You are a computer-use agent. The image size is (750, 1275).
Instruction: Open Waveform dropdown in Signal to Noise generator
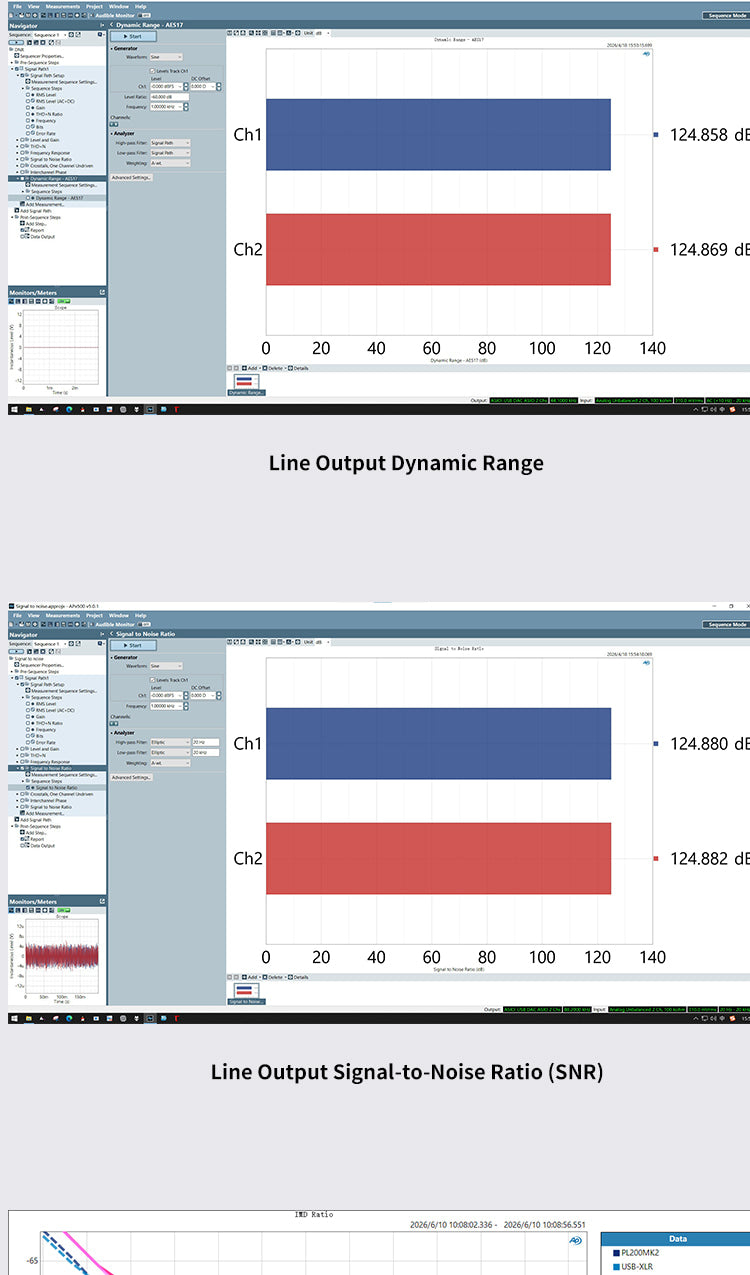[166, 665]
